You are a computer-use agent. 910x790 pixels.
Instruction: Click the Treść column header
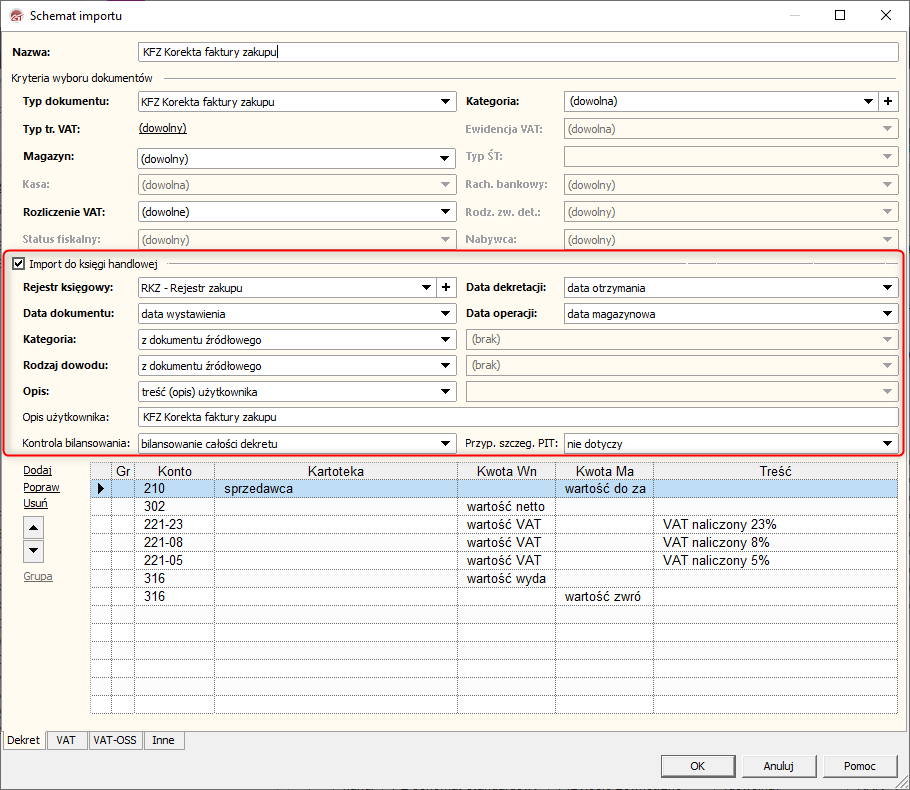coord(775,471)
